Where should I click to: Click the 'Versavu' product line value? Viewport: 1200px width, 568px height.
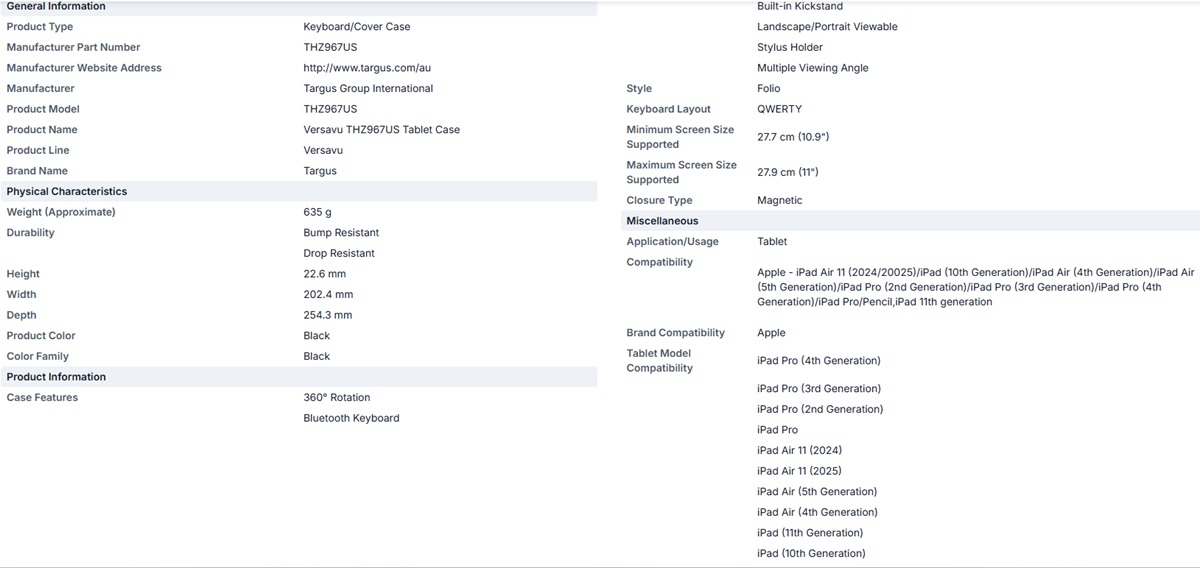pyautogui.click(x=323, y=150)
